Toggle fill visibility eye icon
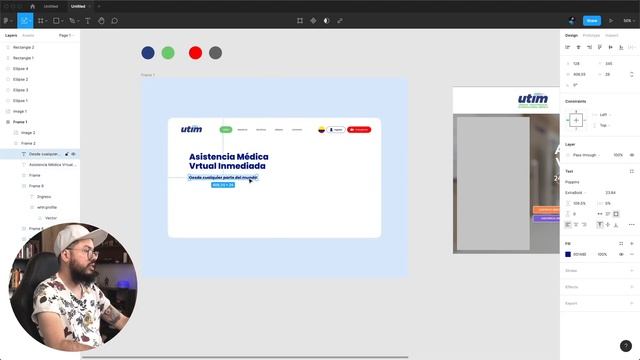This screenshot has width=640, height=360. point(621,254)
